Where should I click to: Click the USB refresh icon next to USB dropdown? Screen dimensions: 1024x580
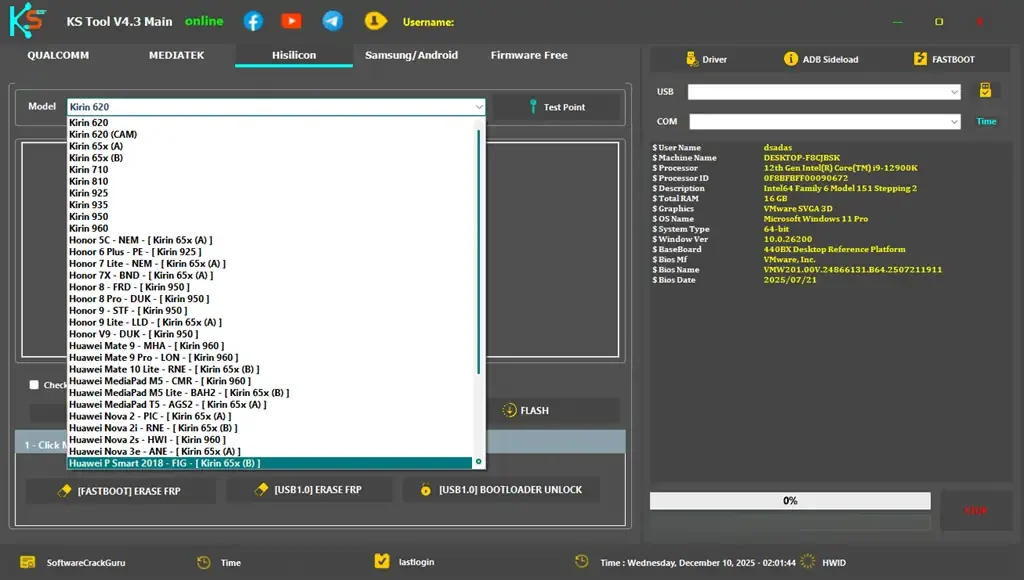click(x=984, y=90)
